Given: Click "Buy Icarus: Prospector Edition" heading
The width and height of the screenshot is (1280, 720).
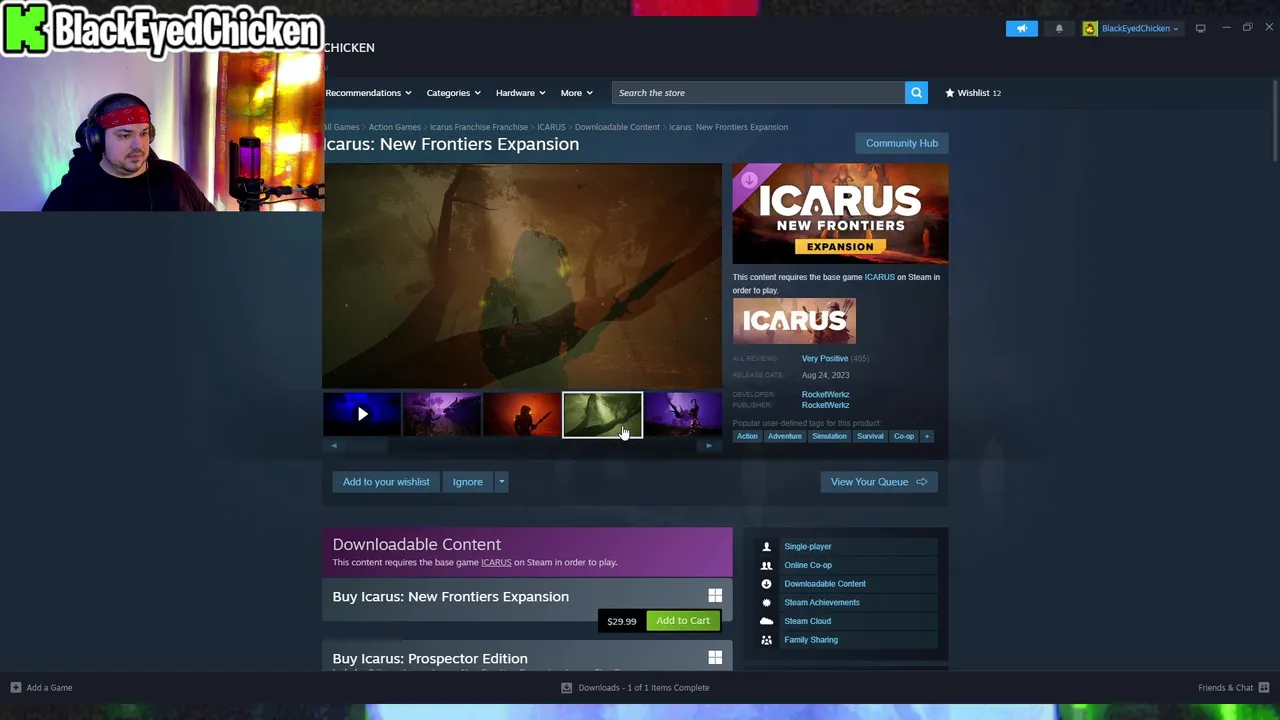Looking at the screenshot, I should coord(430,659).
